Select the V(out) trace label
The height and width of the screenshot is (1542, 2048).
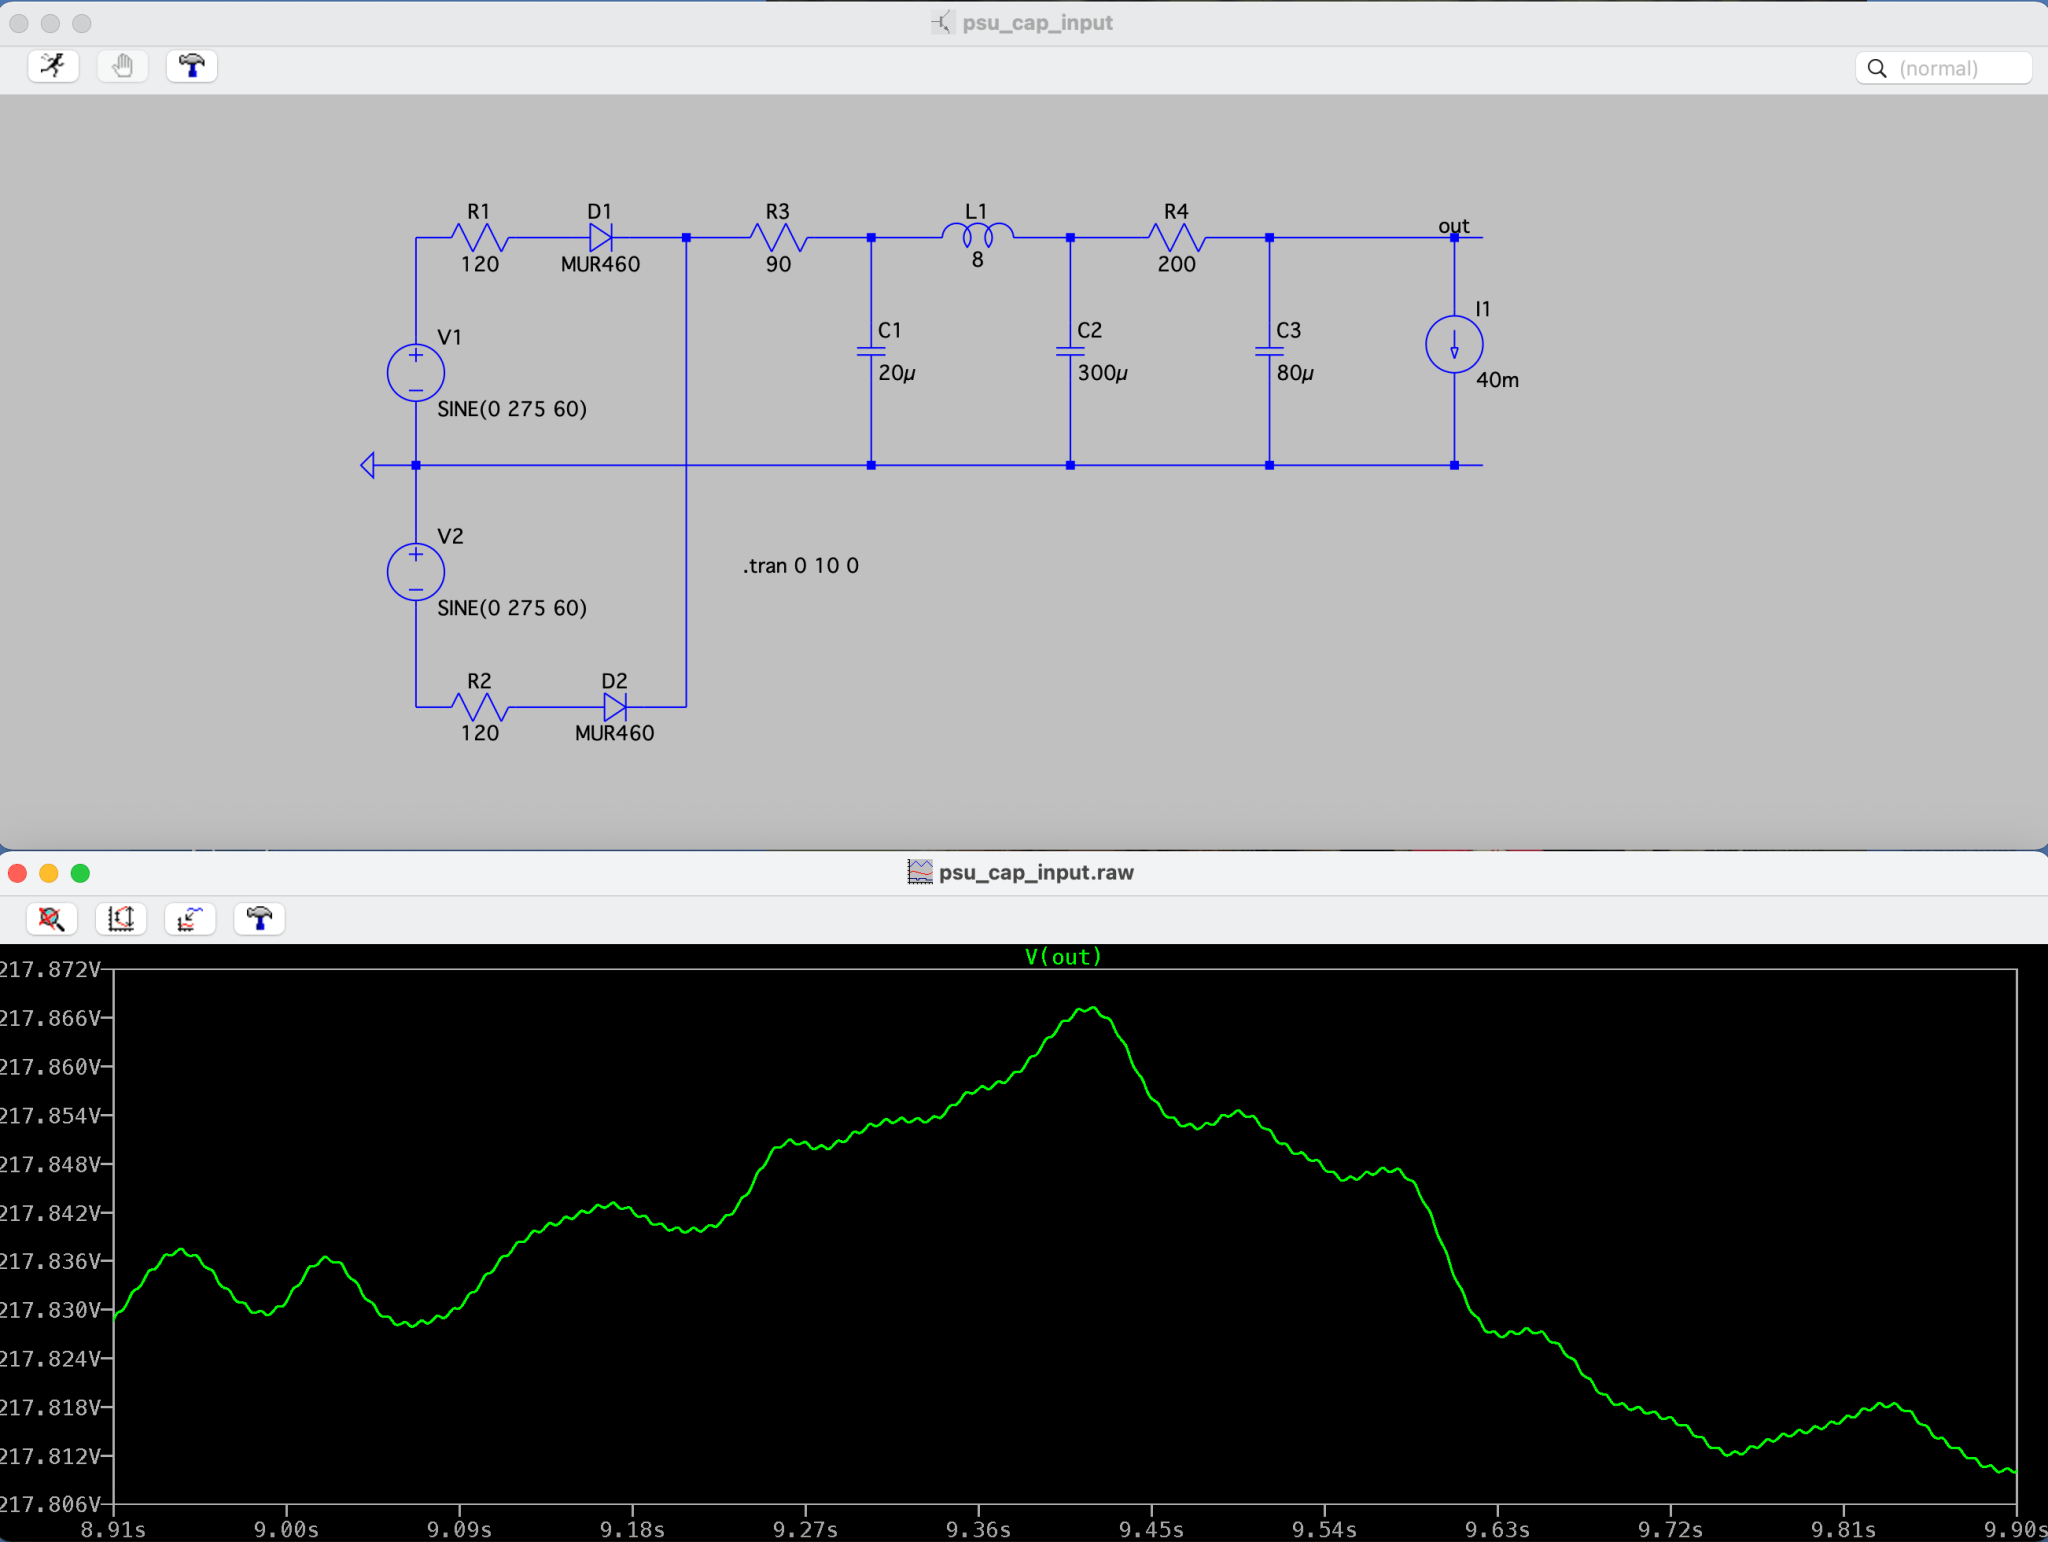click(x=1063, y=956)
